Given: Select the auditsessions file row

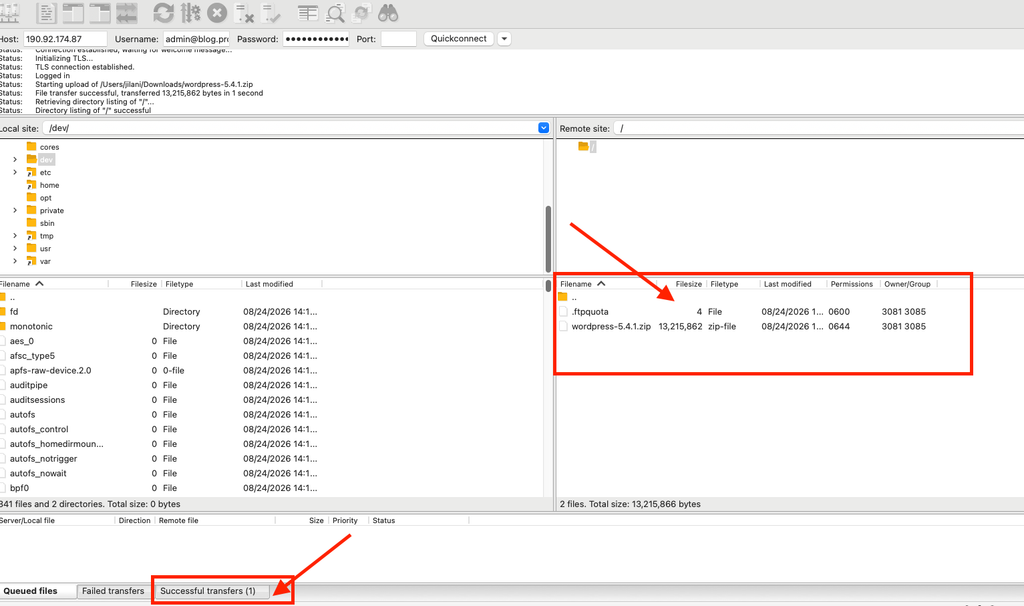Looking at the screenshot, I should (x=271, y=400).
